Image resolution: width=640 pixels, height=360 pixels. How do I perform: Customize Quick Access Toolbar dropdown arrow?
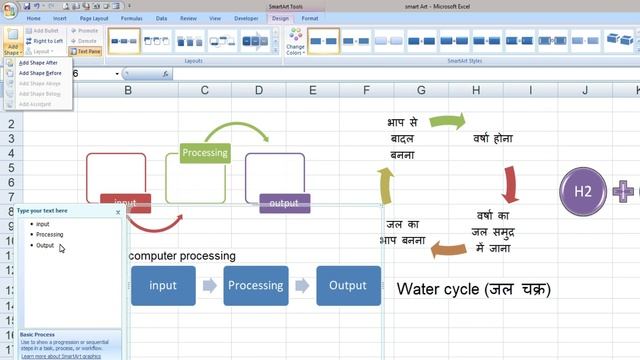click(129, 6)
